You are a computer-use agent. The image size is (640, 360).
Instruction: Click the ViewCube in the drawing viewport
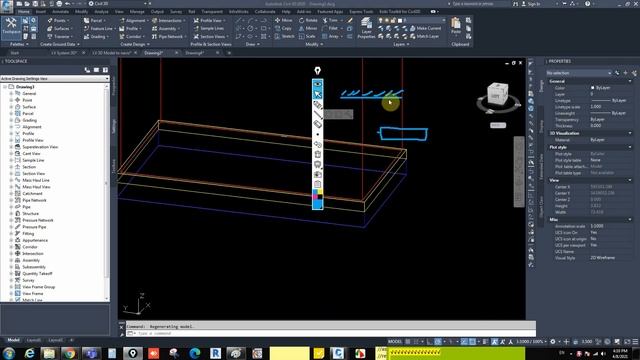pyautogui.click(x=498, y=93)
